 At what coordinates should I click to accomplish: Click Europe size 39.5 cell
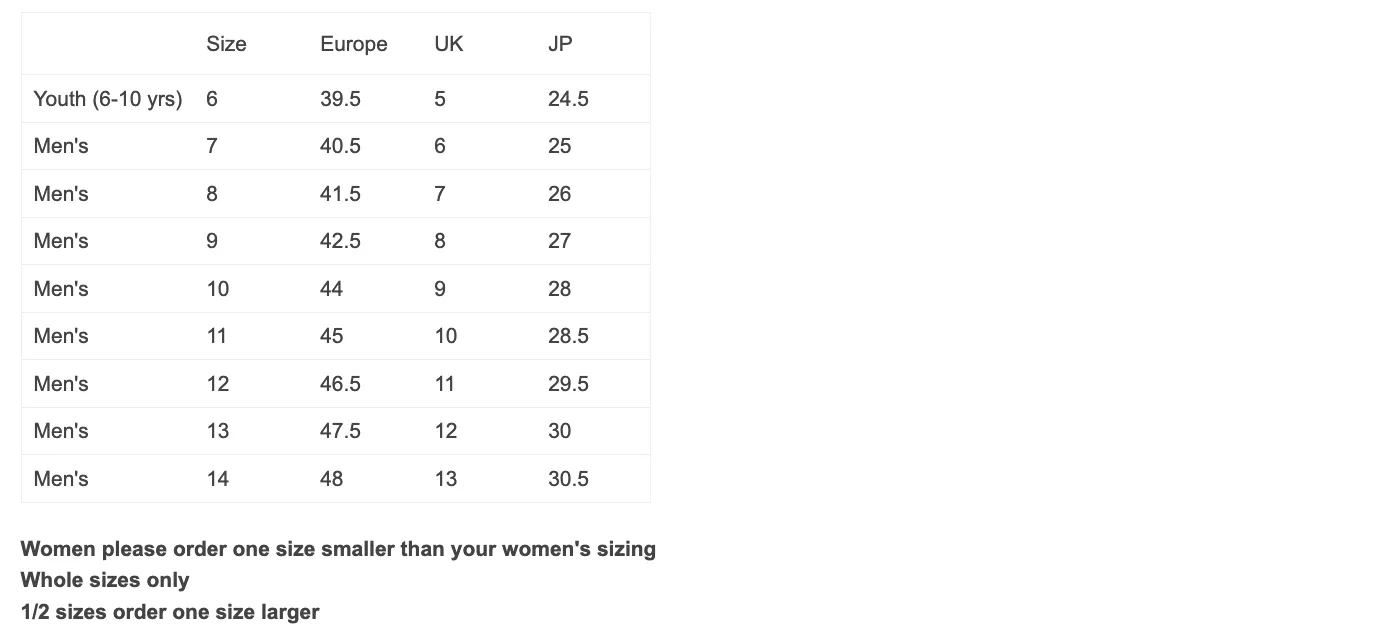(340, 99)
